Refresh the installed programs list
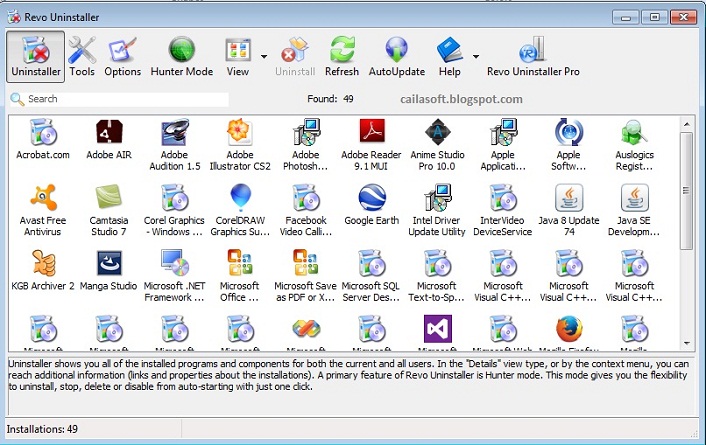The height and width of the screenshot is (445, 706). pyautogui.click(x=342, y=57)
